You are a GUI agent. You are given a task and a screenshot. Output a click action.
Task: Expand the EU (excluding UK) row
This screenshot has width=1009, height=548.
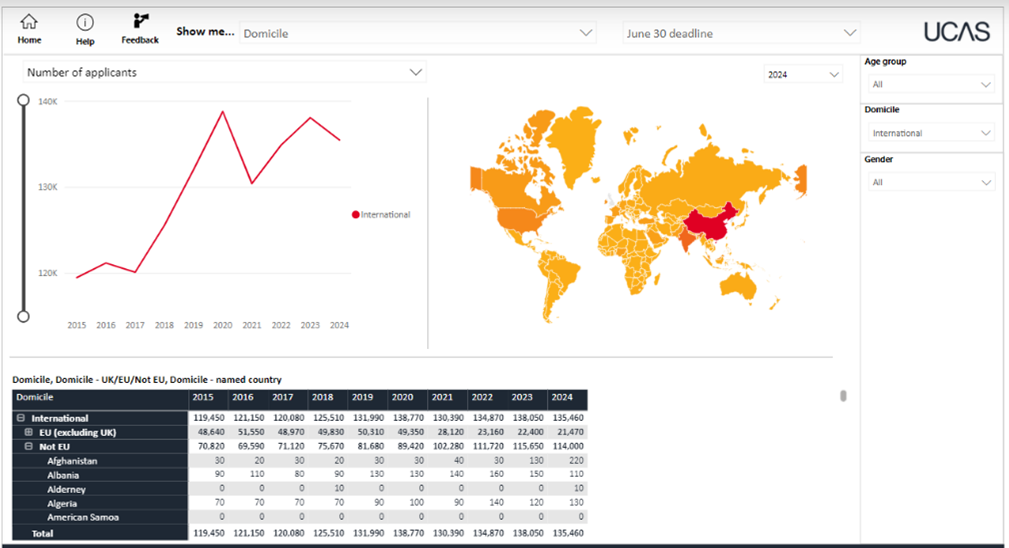pyautogui.click(x=29, y=432)
